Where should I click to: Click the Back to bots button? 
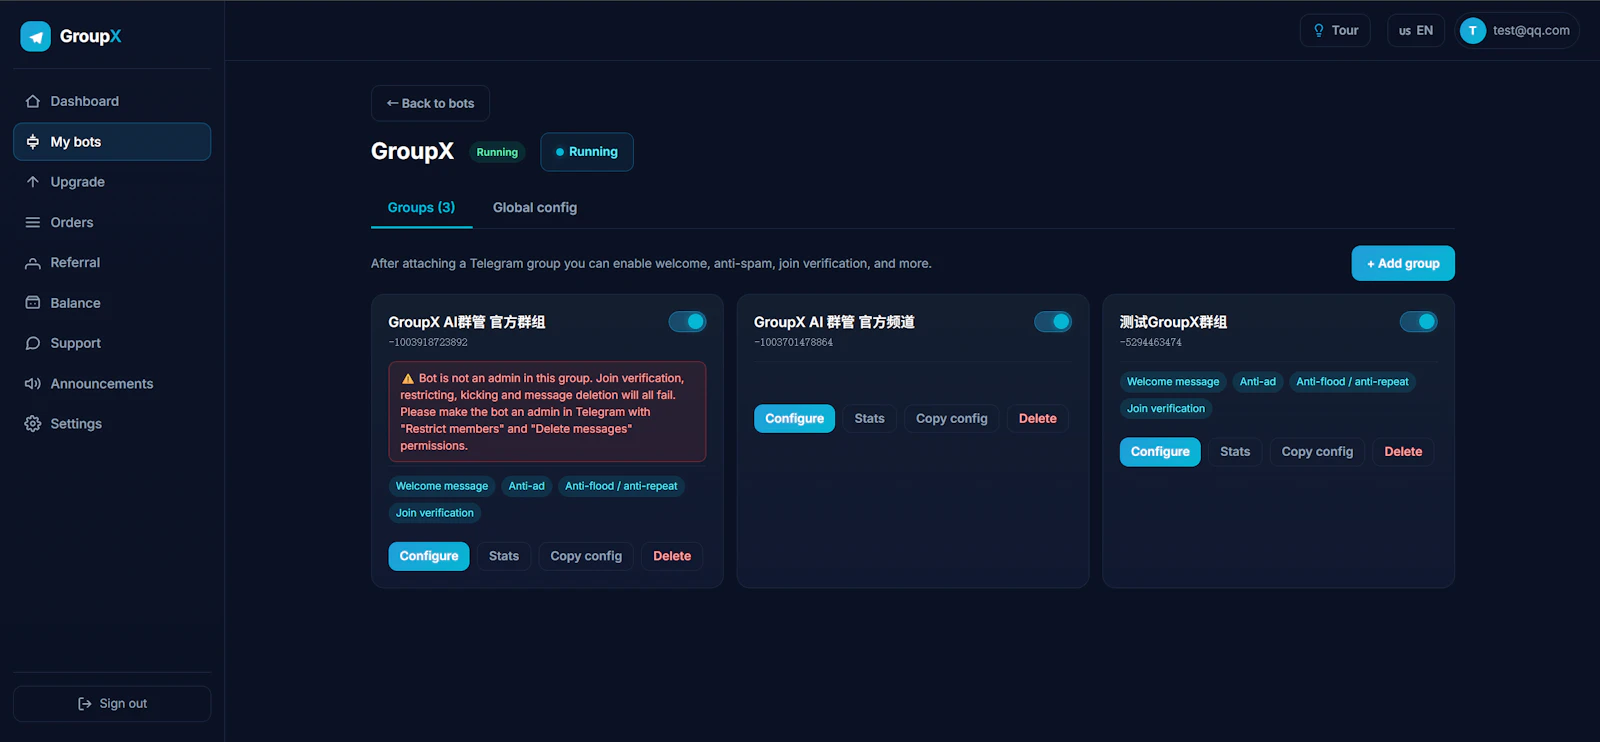coord(430,103)
